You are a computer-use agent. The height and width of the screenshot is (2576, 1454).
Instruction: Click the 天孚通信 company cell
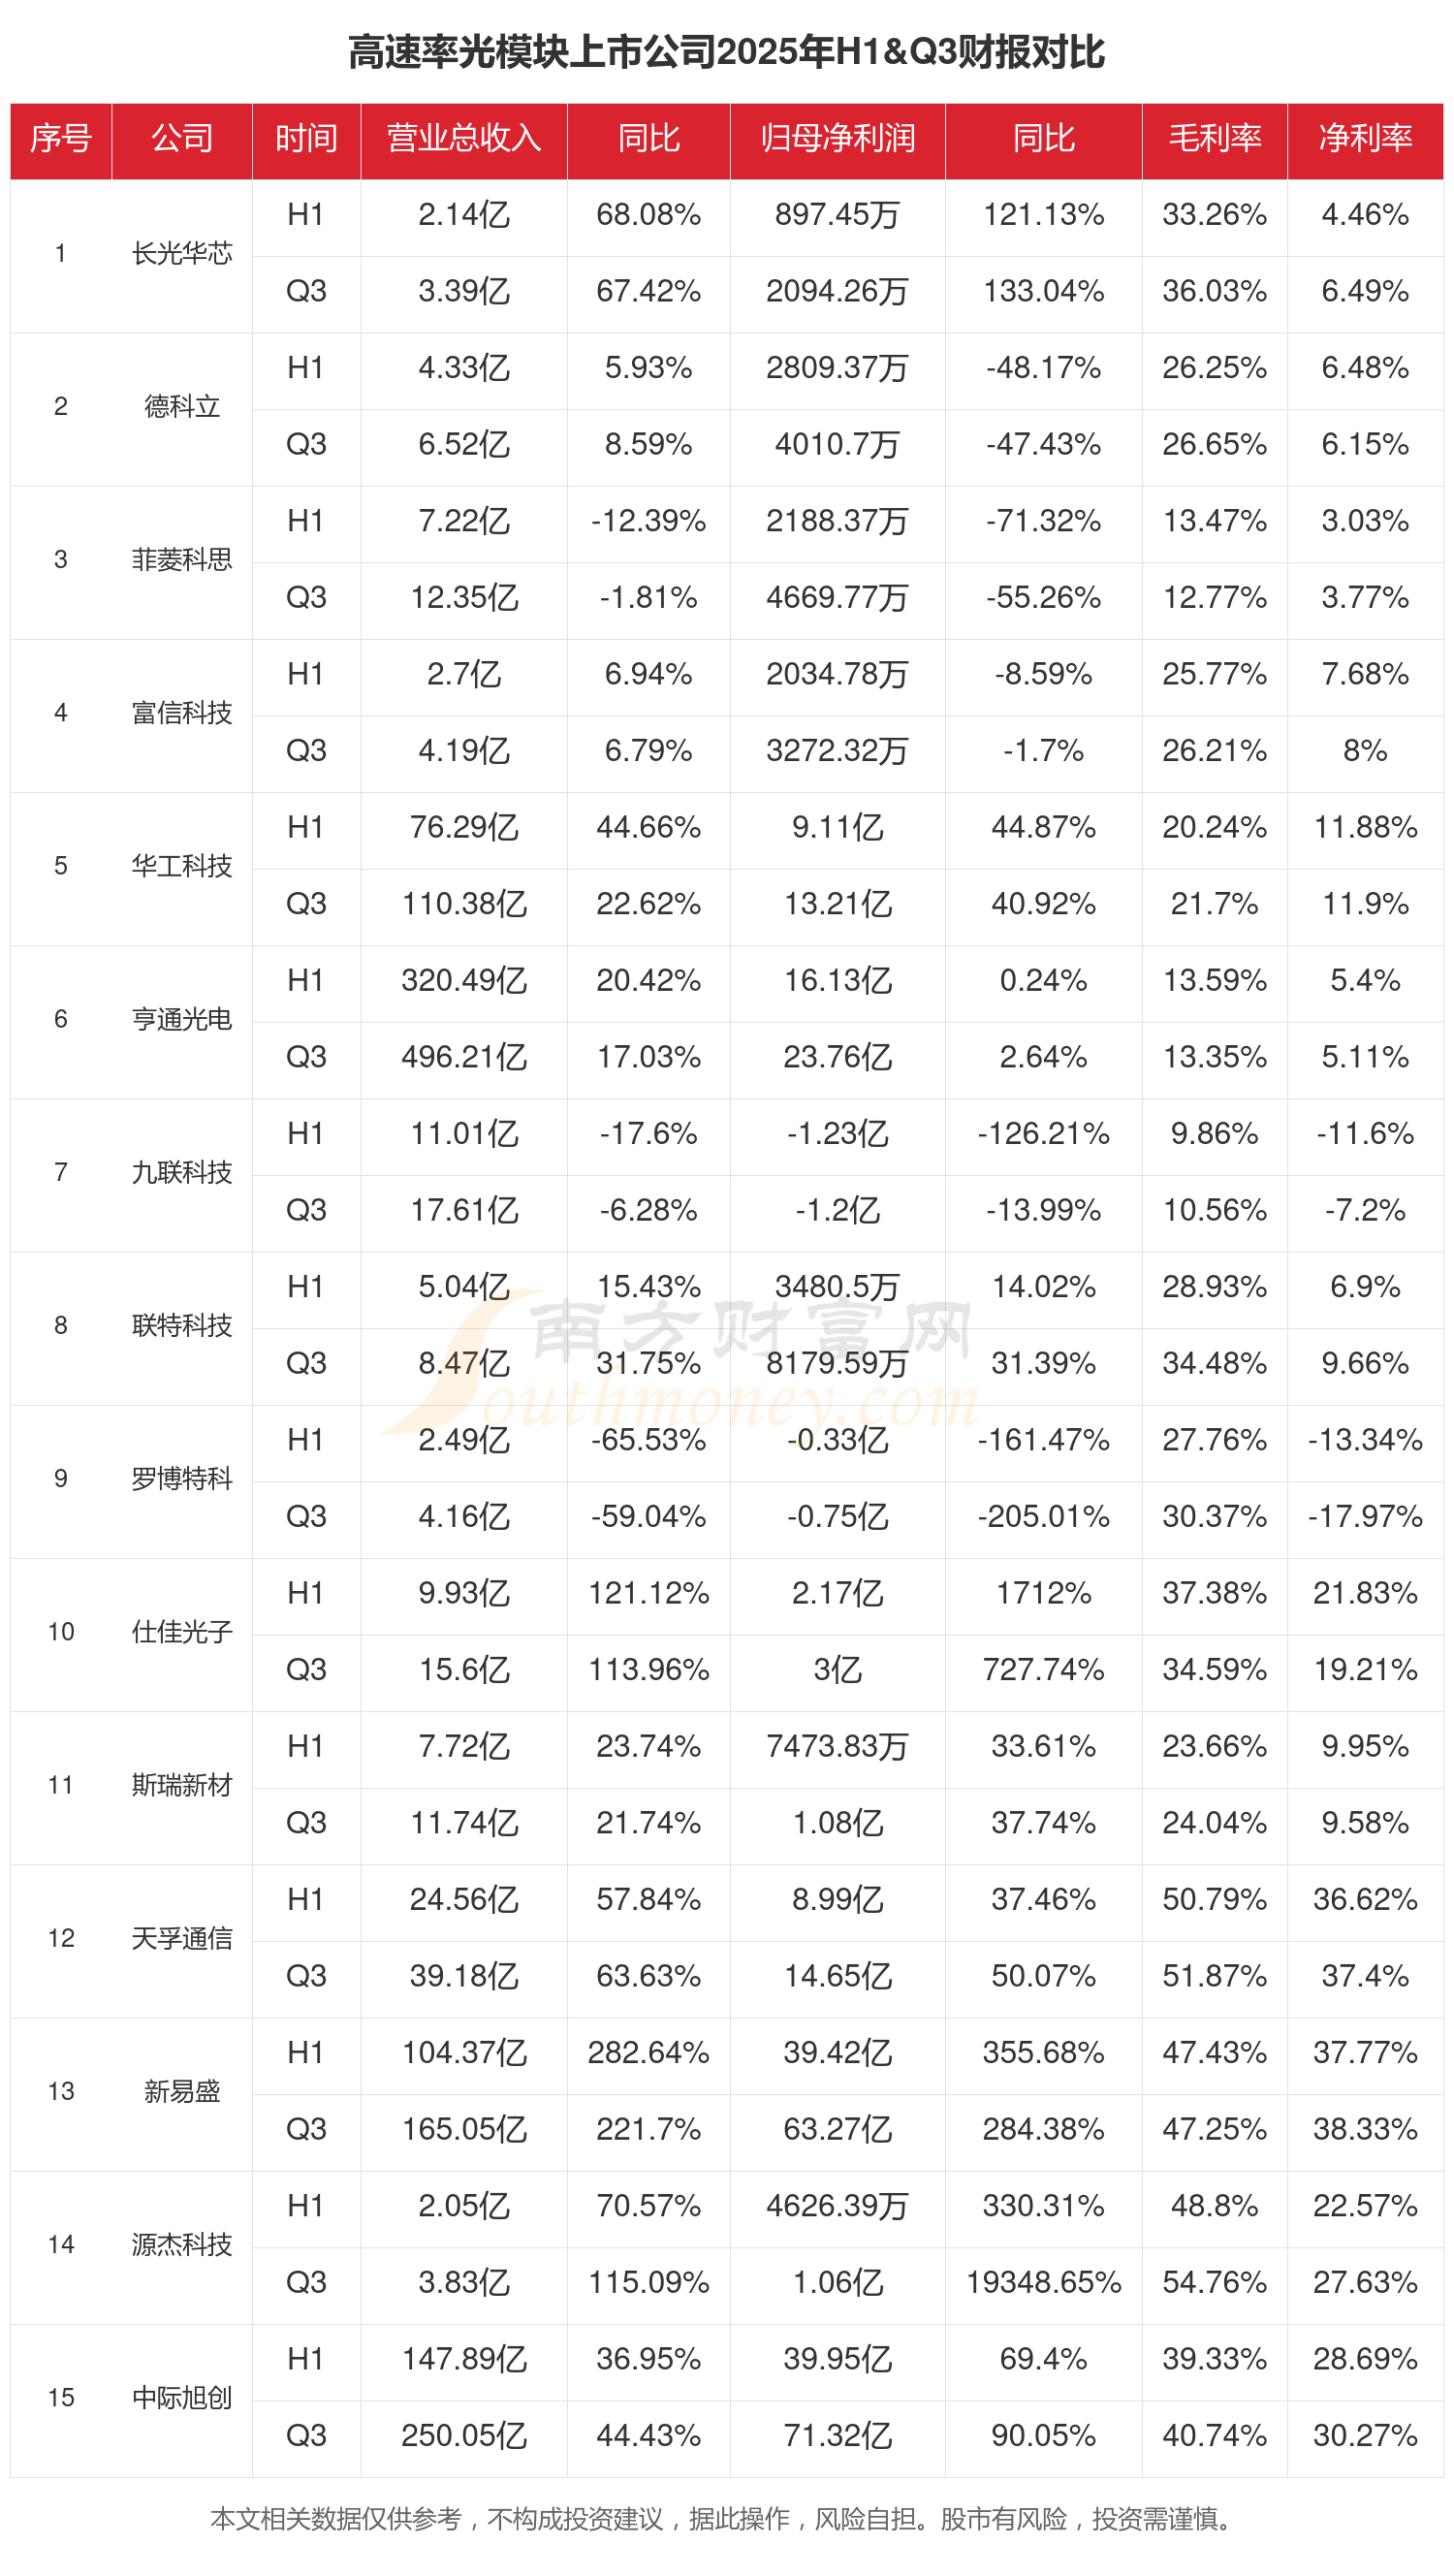coord(182,1938)
